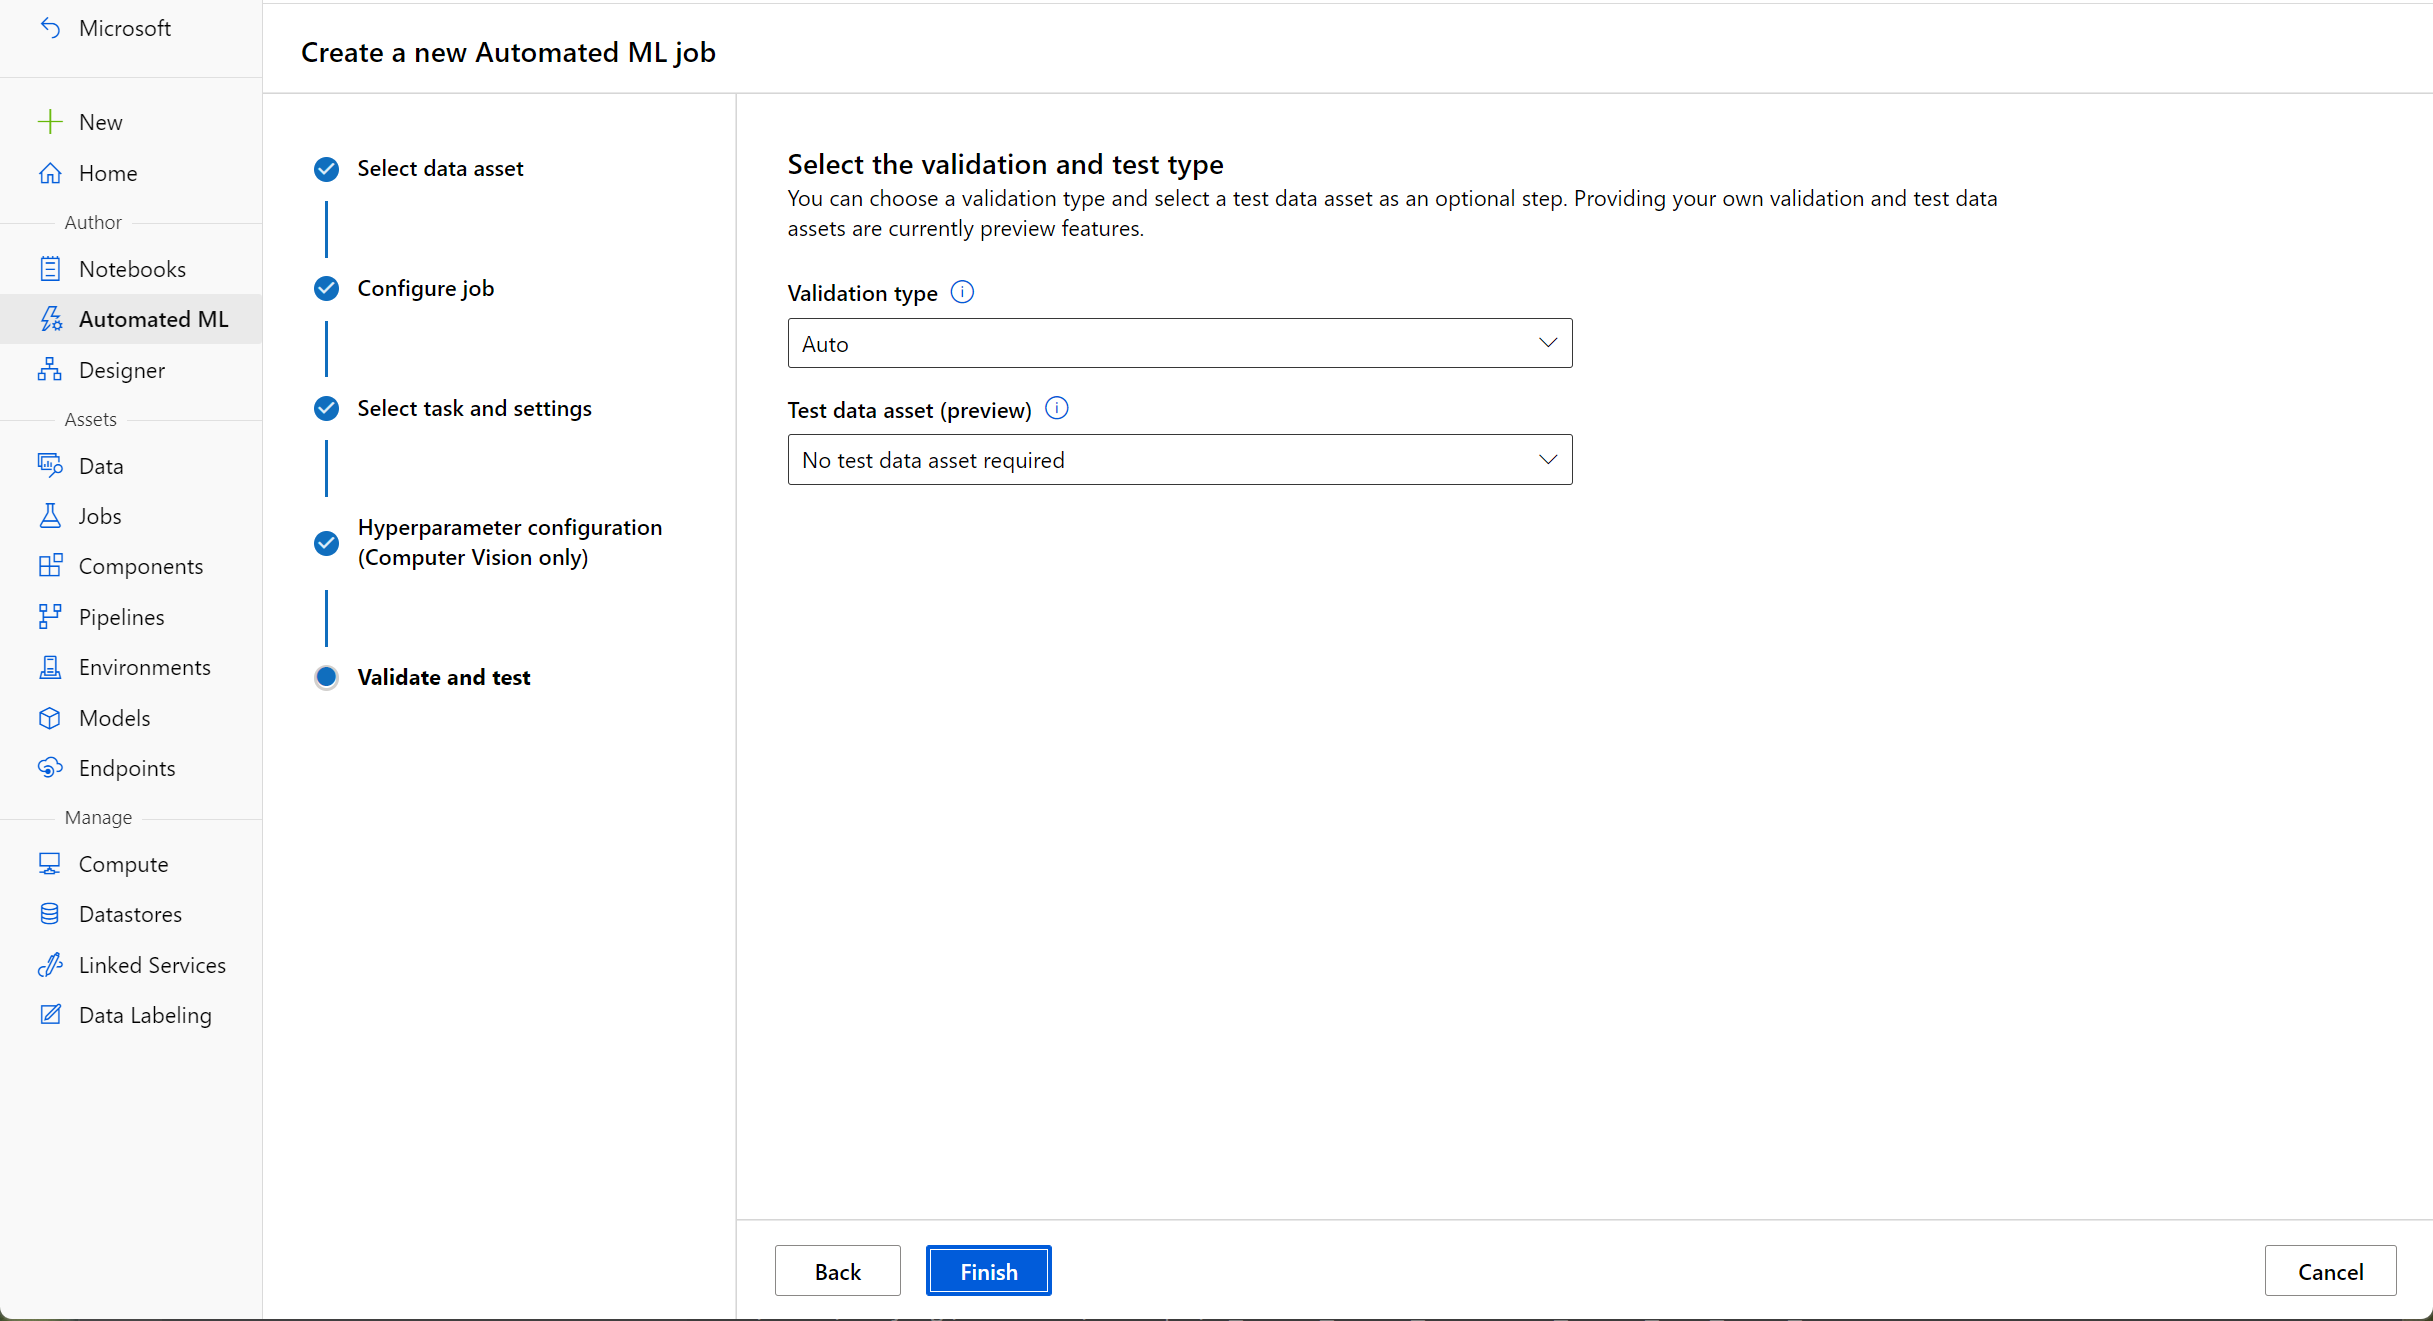Click the Validation type info icon
This screenshot has width=2433, height=1321.
(962, 292)
